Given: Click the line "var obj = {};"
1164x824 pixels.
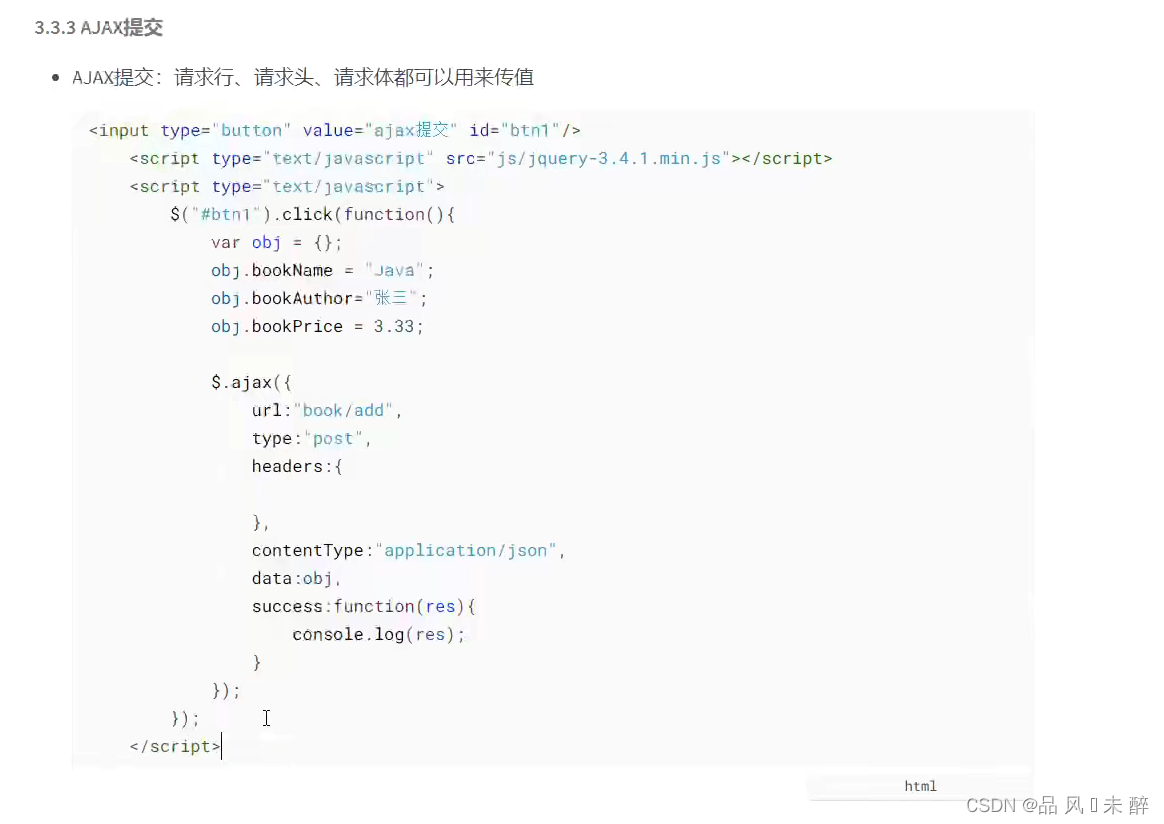Looking at the screenshot, I should point(276,243).
